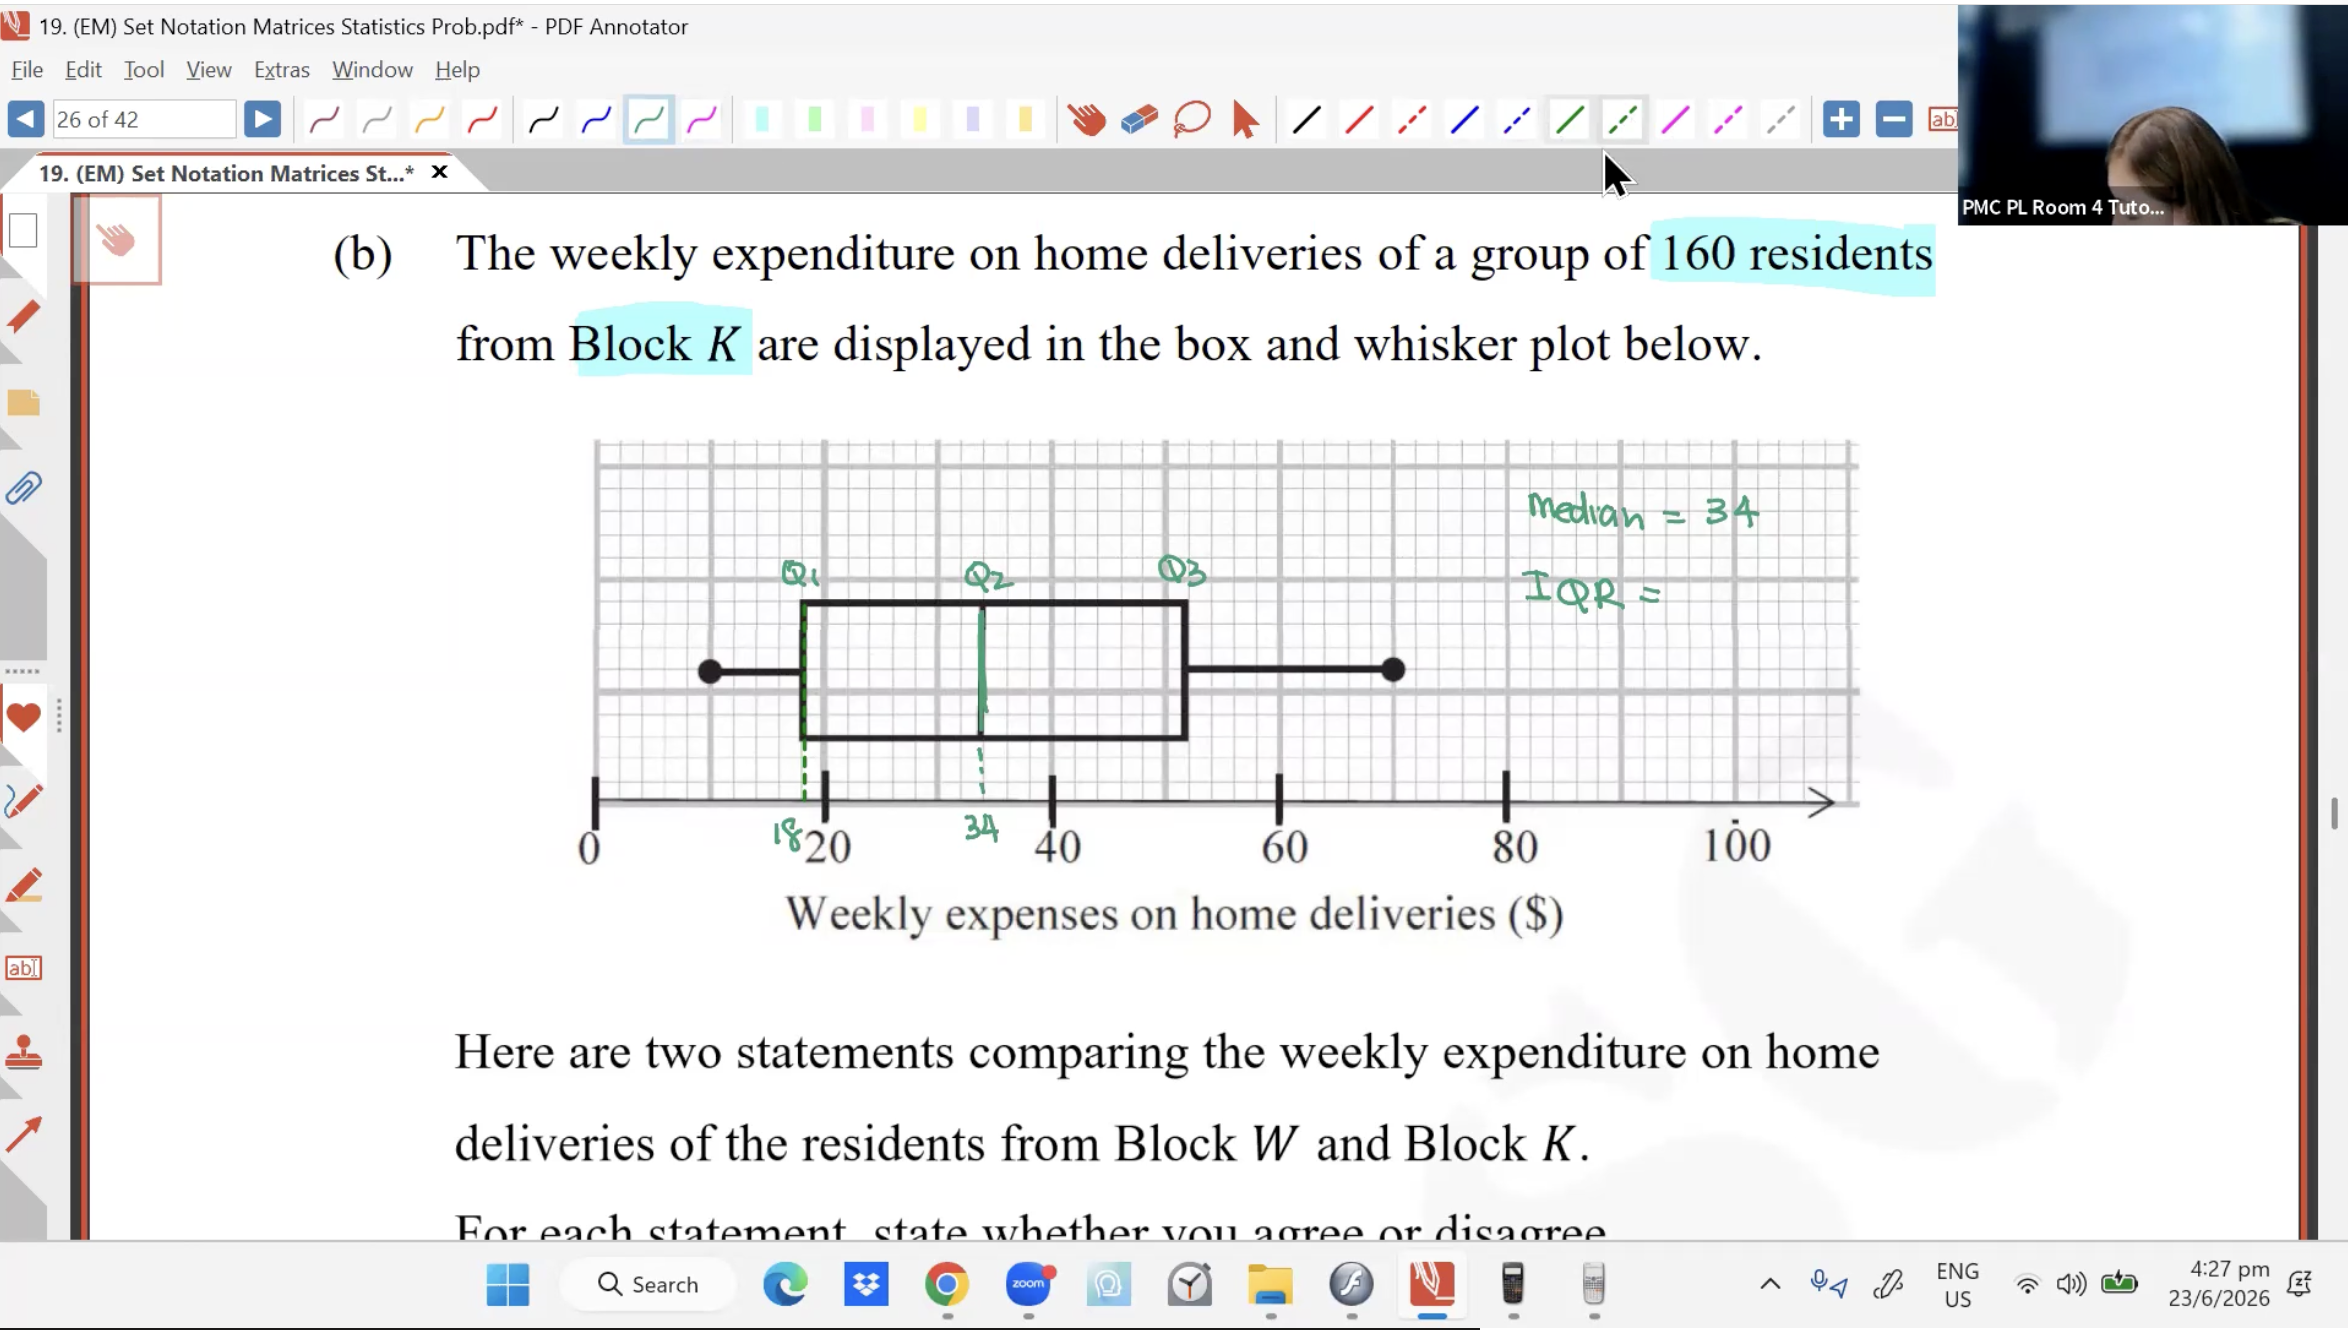Choose the yellow highlighter marker
This screenshot has width=2348, height=1330.
coord(920,120)
